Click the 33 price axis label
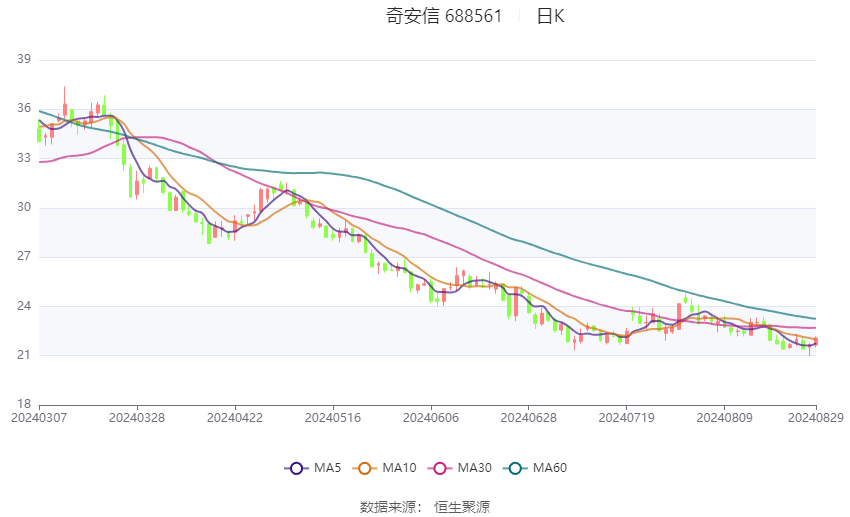 click(x=24, y=158)
